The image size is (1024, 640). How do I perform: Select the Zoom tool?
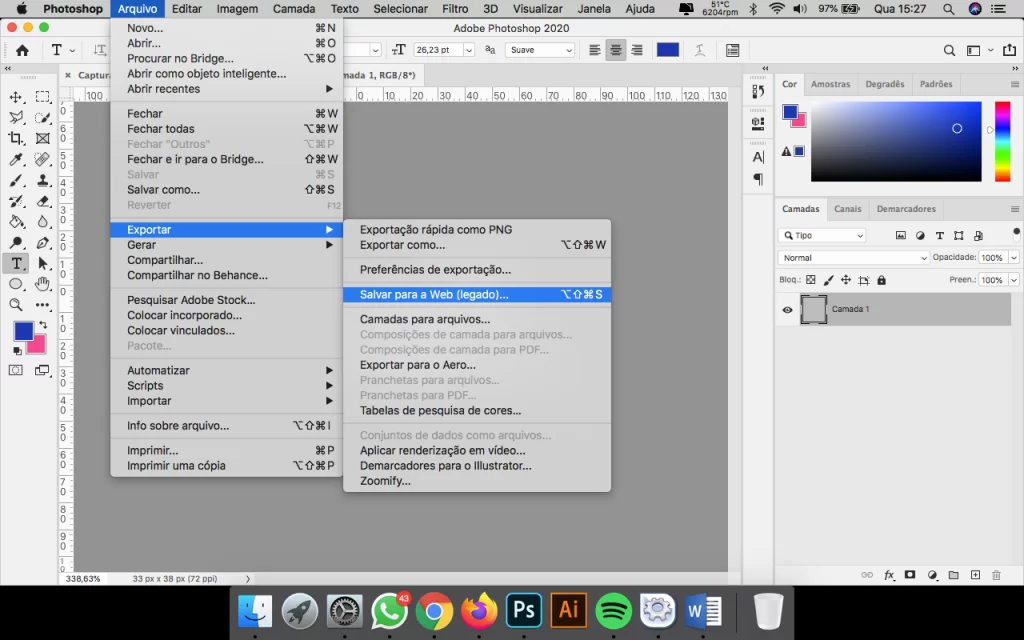tap(16, 305)
